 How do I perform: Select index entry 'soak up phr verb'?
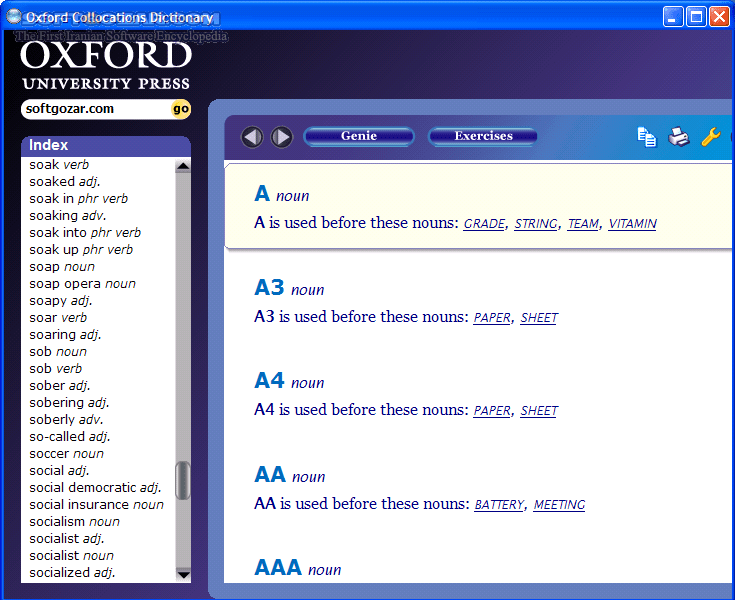click(81, 250)
